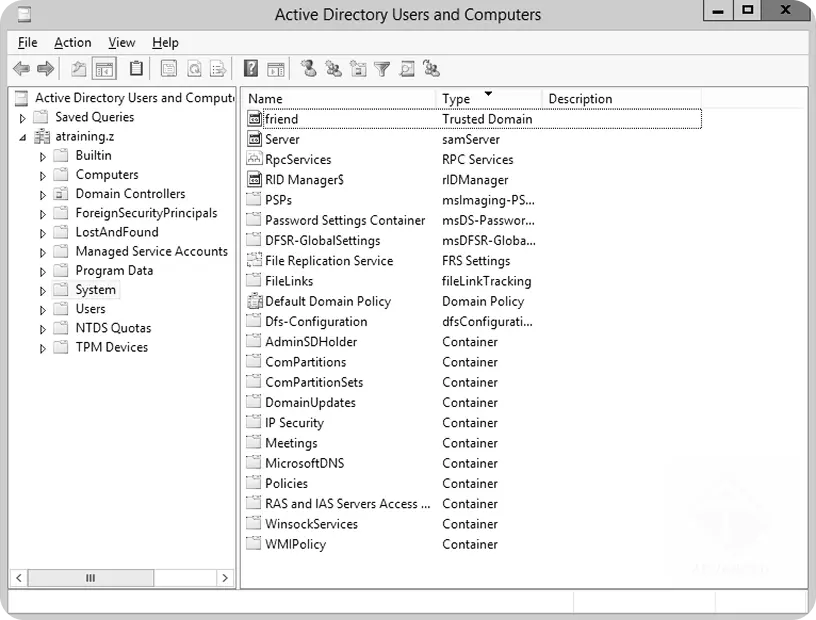816x620 pixels.
Task: Select the RAS and IAS Servers Access entry
Action: point(348,503)
